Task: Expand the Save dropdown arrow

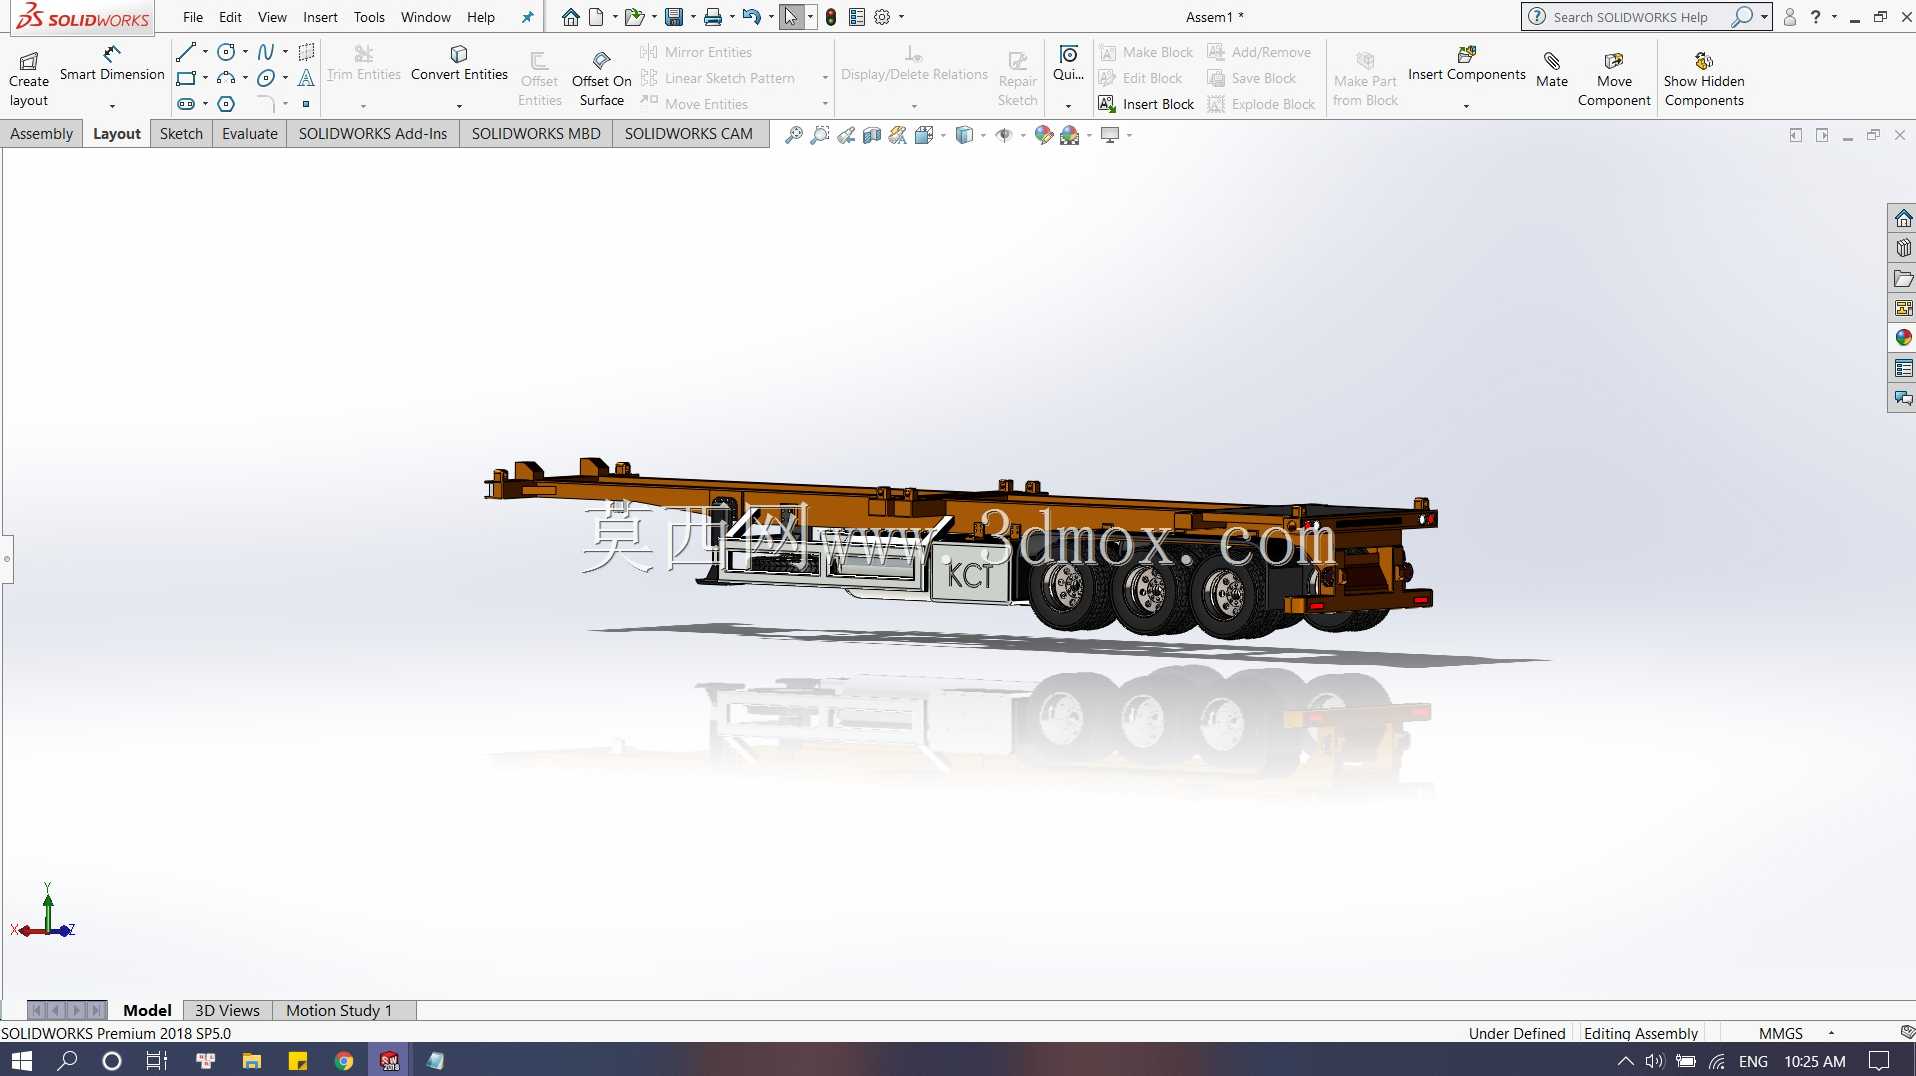Action: 693,17
